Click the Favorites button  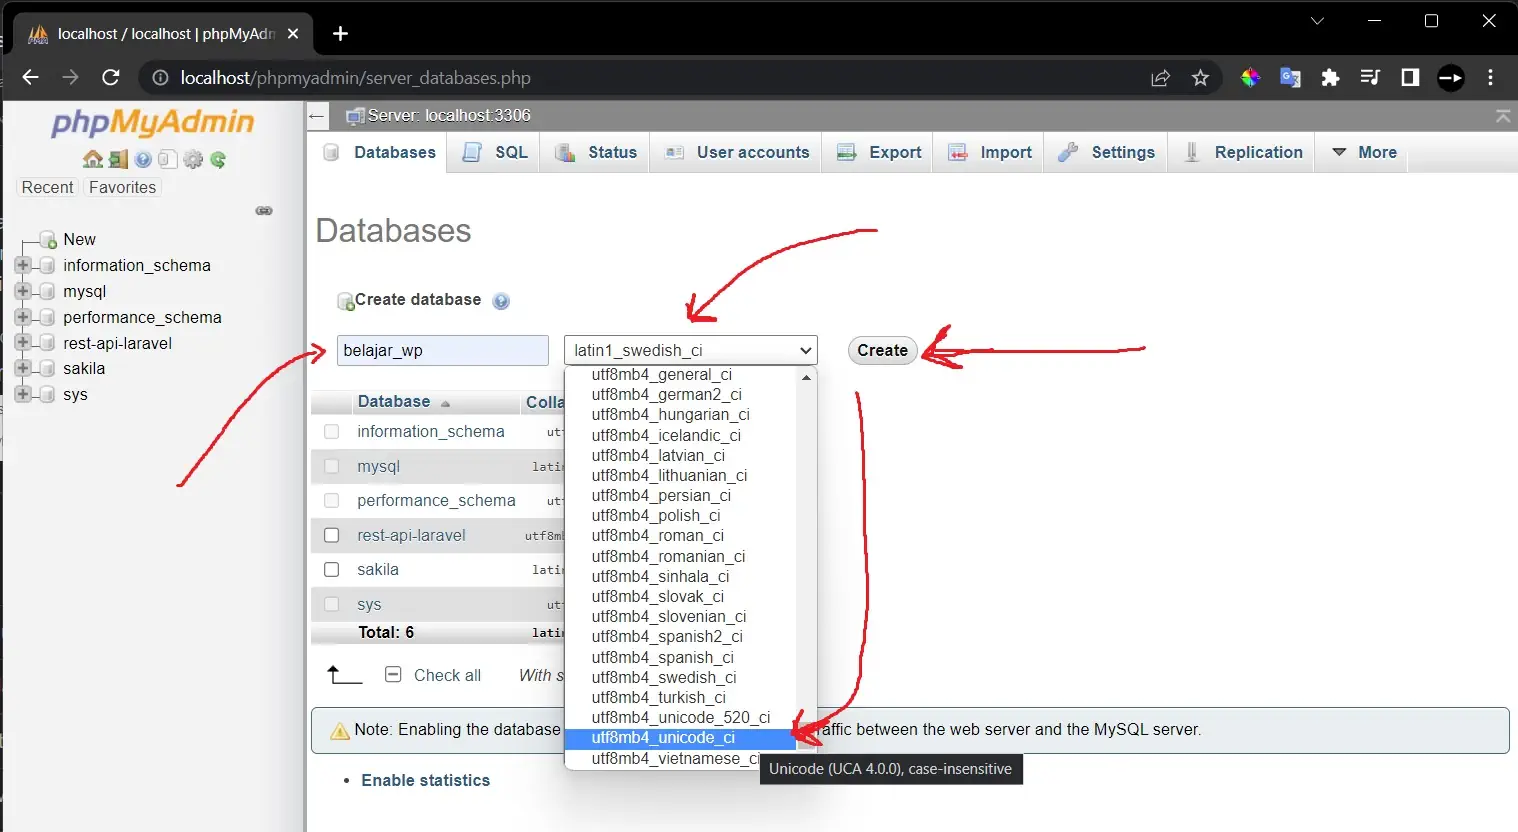tap(122, 188)
